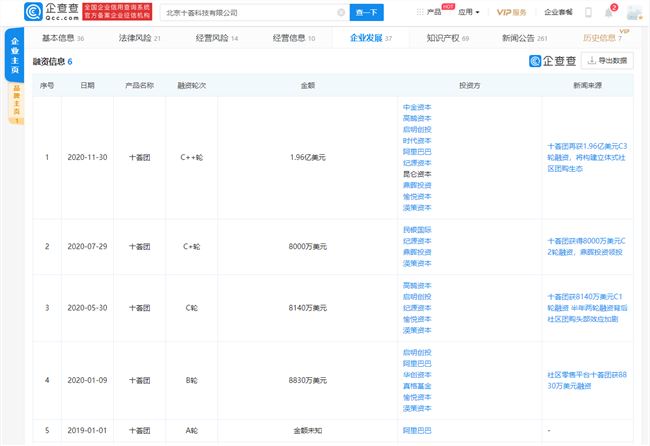Select the 企业发展 tab
650x446 pixels.
(371, 38)
